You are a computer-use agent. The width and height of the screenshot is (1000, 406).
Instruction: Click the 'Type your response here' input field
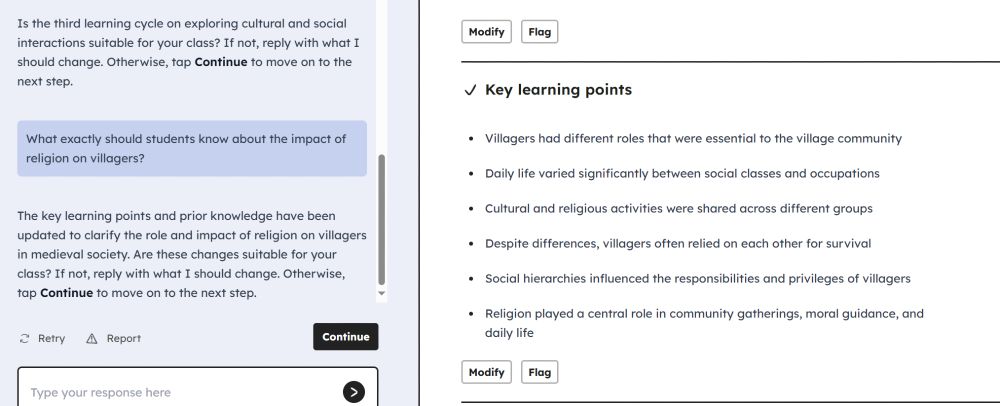coord(185,392)
